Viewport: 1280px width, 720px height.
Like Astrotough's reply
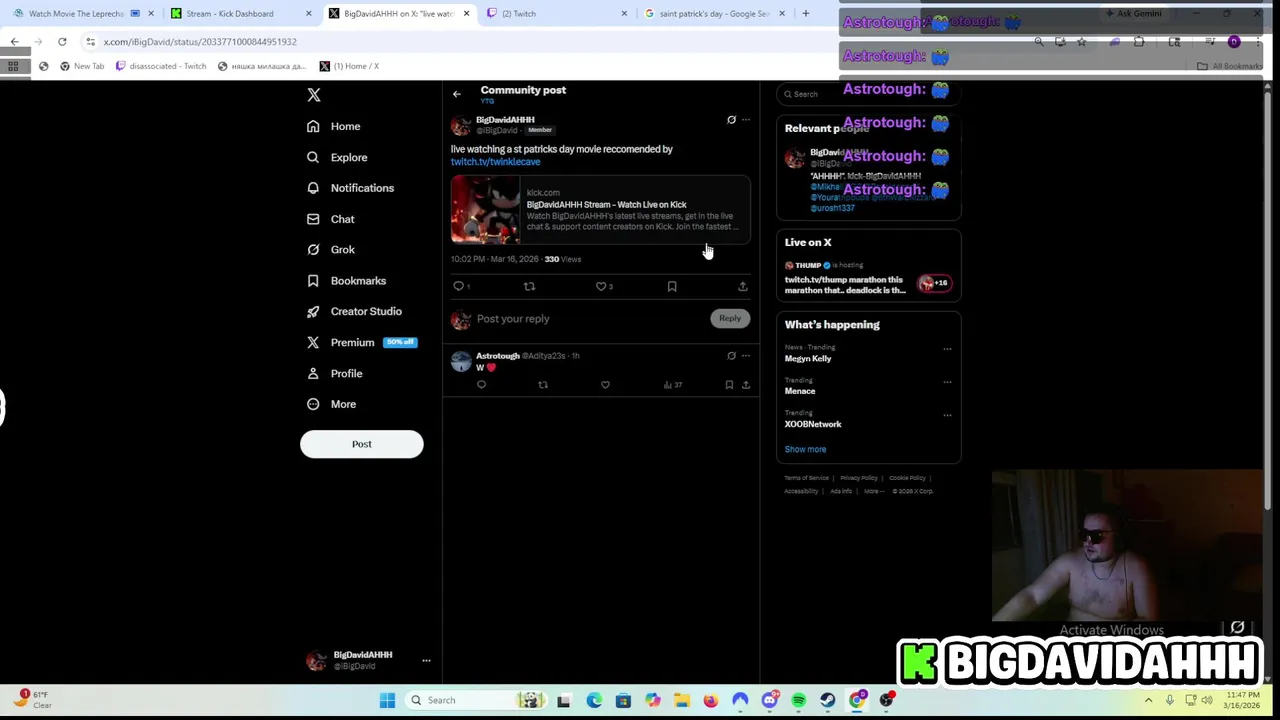[605, 385]
